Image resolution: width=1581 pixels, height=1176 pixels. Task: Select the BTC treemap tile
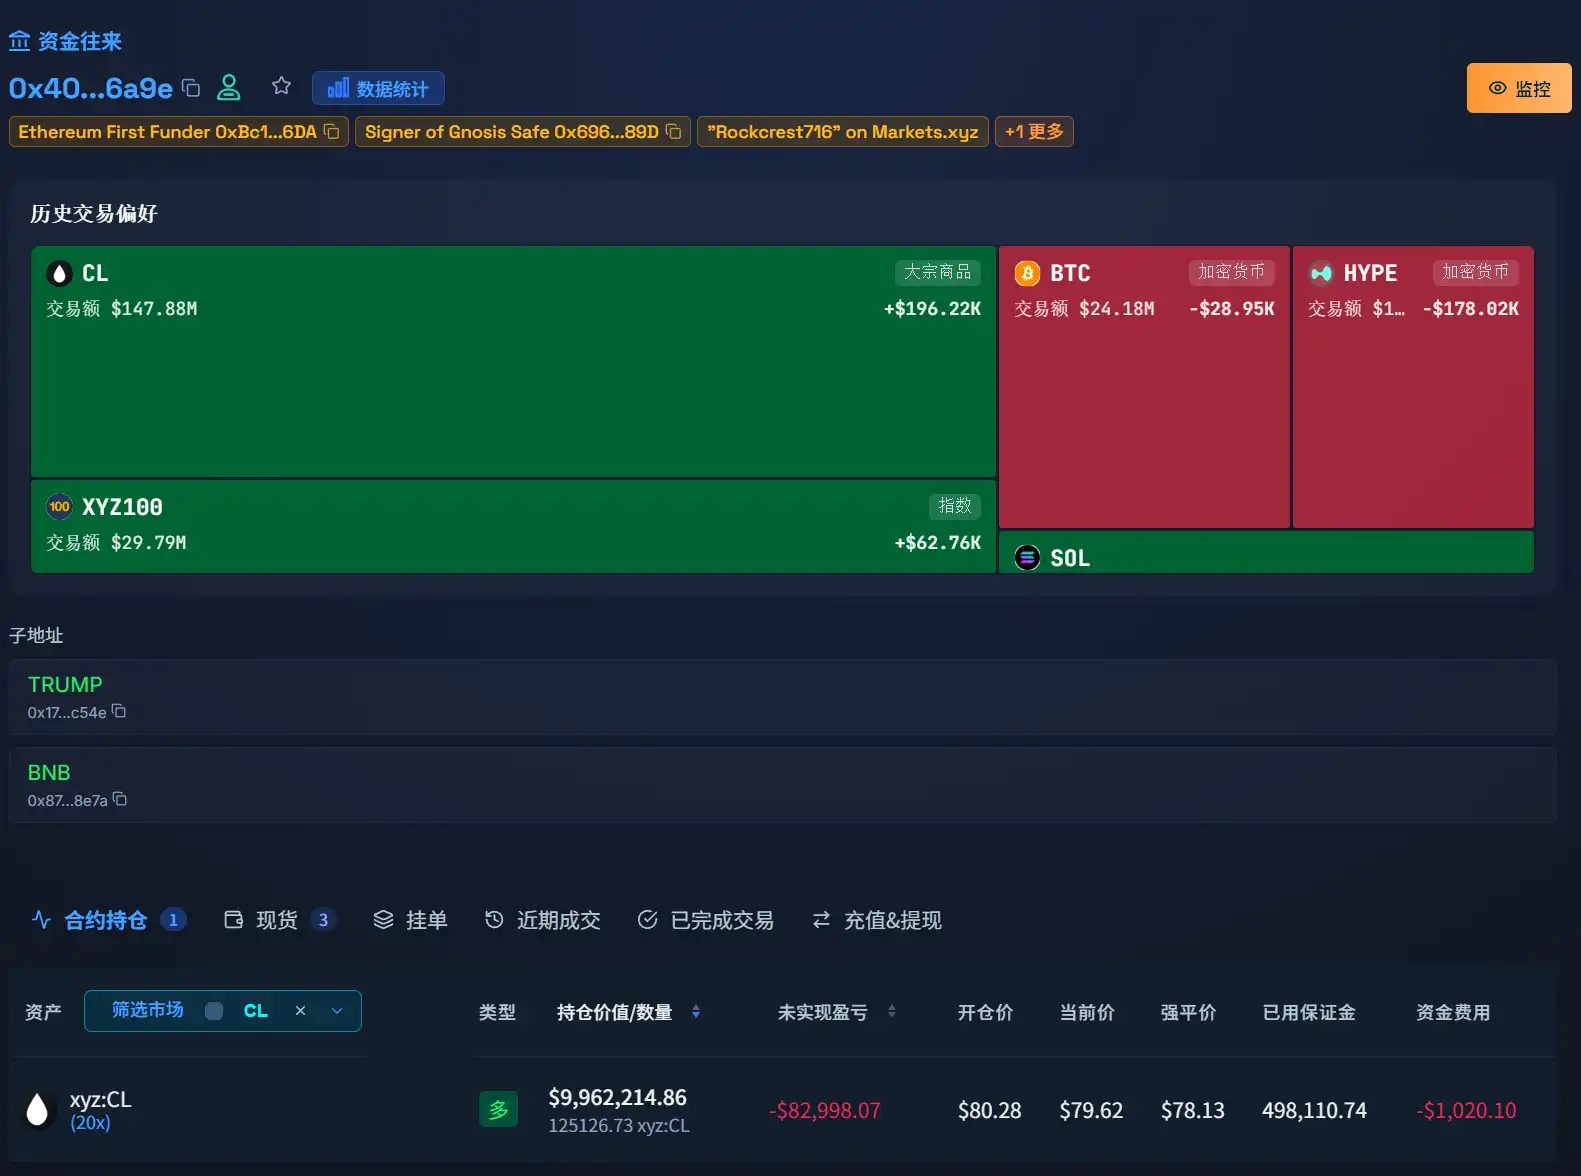1144,387
